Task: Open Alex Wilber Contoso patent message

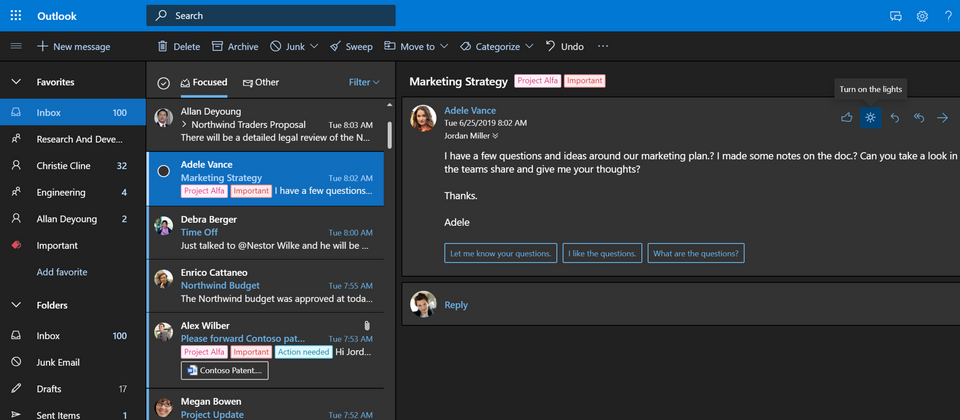Action: (x=265, y=351)
